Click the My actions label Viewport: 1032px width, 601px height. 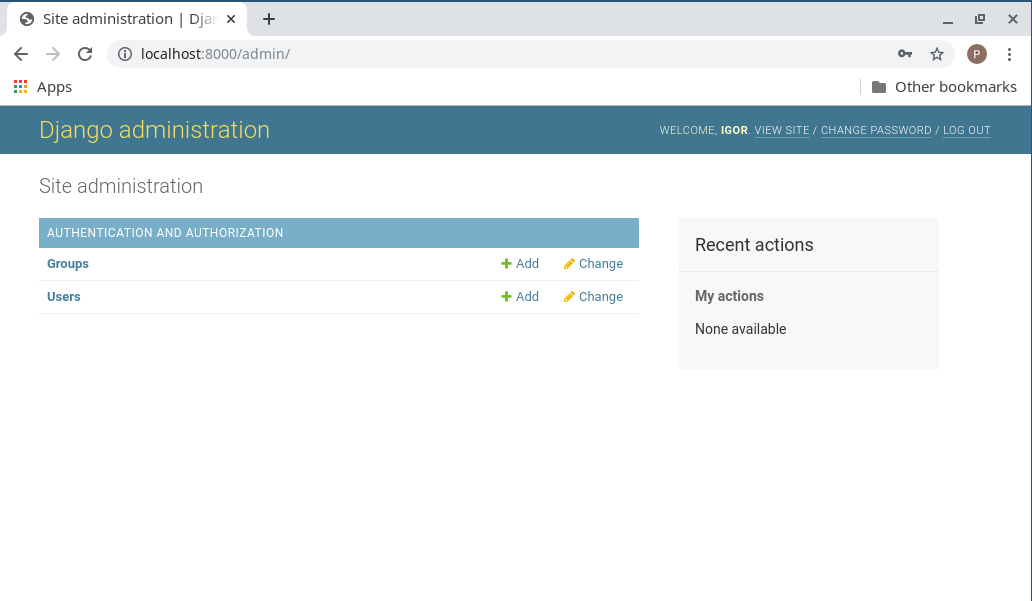729,296
